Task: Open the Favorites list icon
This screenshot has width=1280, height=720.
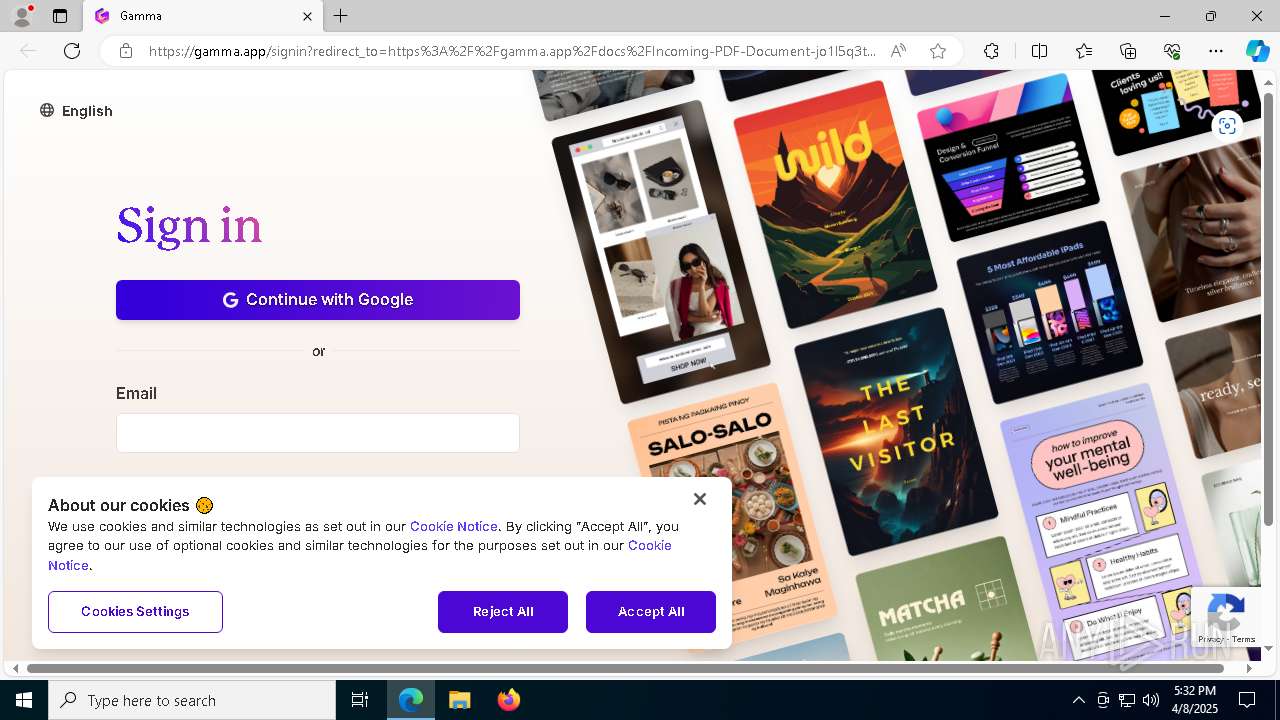Action: click(x=1084, y=51)
